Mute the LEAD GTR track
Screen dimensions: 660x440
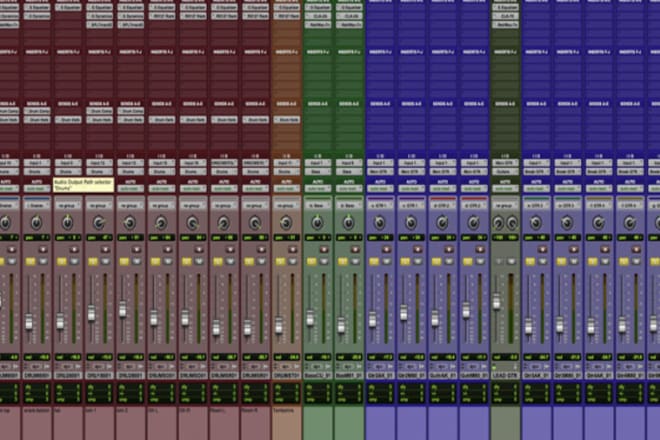point(511,261)
